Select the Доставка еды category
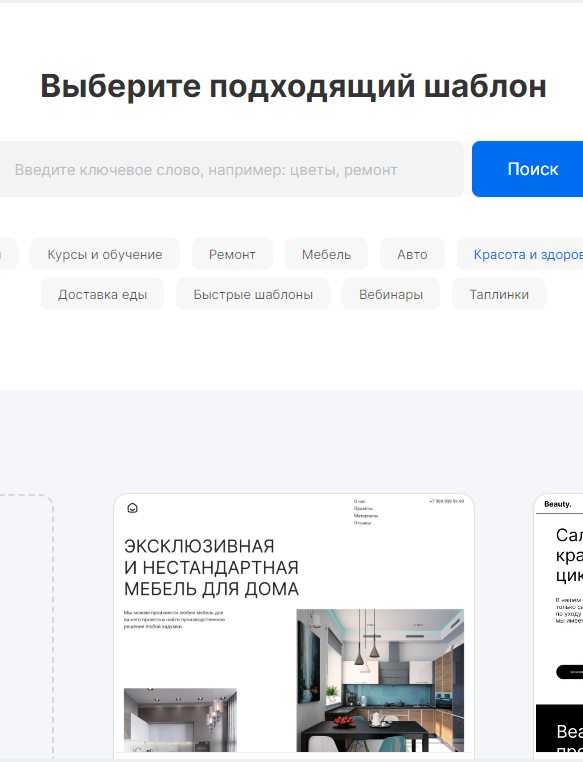 [103, 294]
